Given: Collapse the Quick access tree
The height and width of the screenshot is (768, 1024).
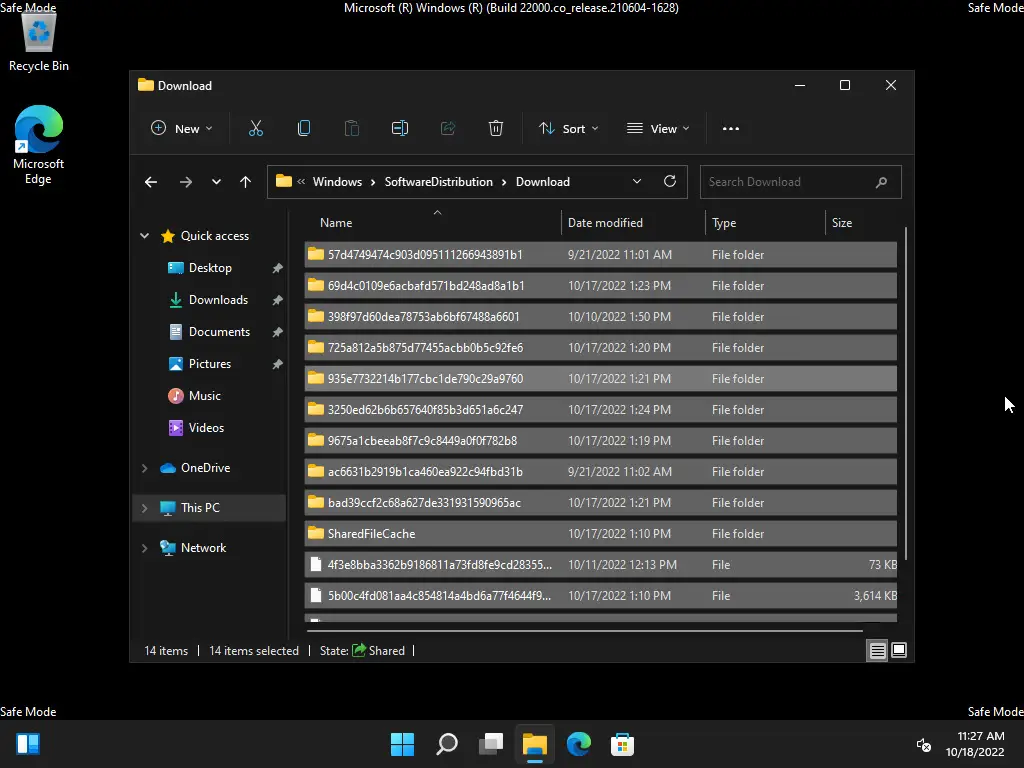Looking at the screenshot, I should click(x=144, y=236).
